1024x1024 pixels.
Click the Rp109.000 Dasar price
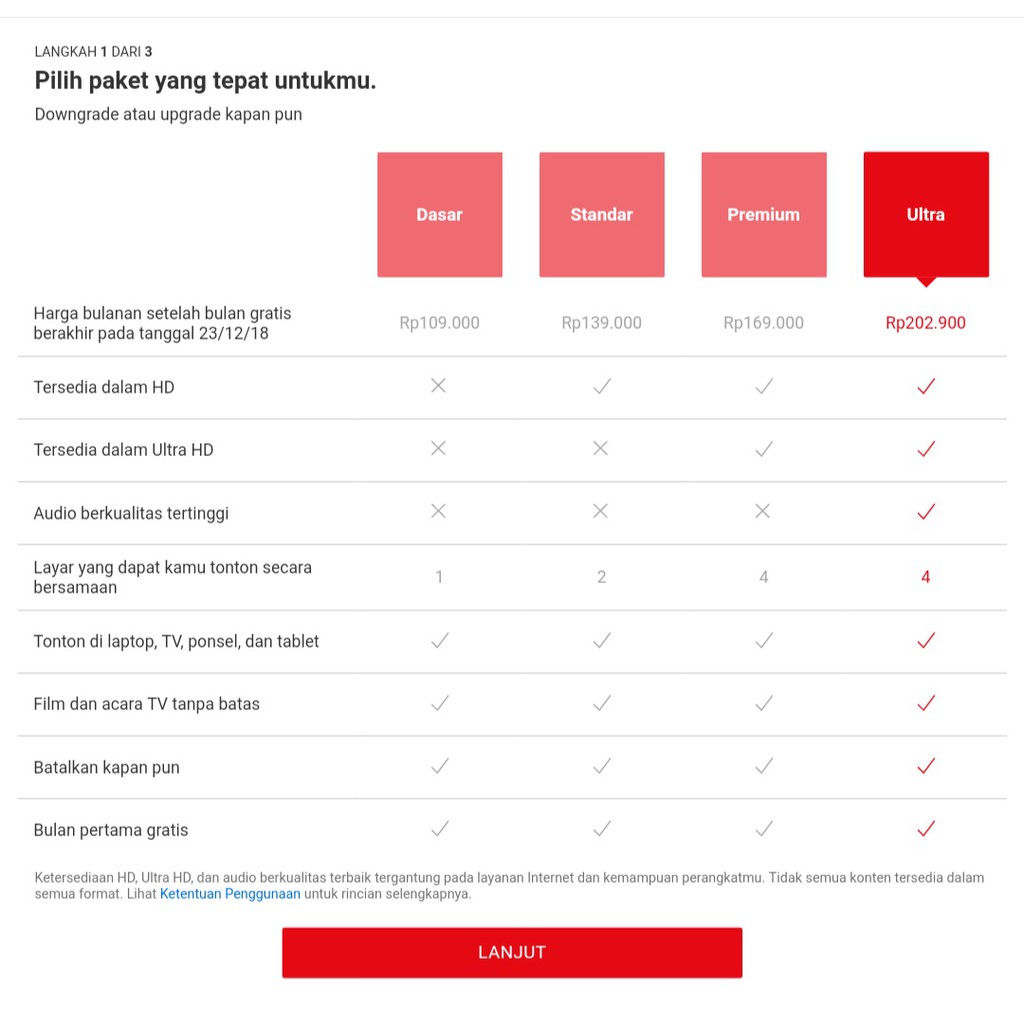click(x=440, y=323)
